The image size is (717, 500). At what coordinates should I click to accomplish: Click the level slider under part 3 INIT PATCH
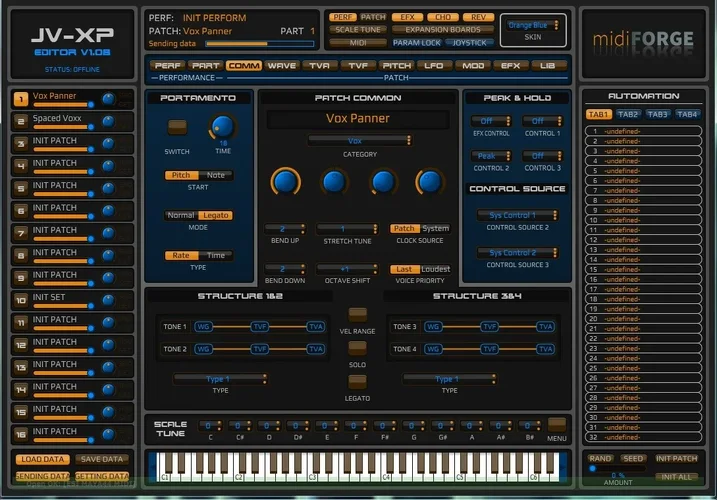[x=65, y=148]
